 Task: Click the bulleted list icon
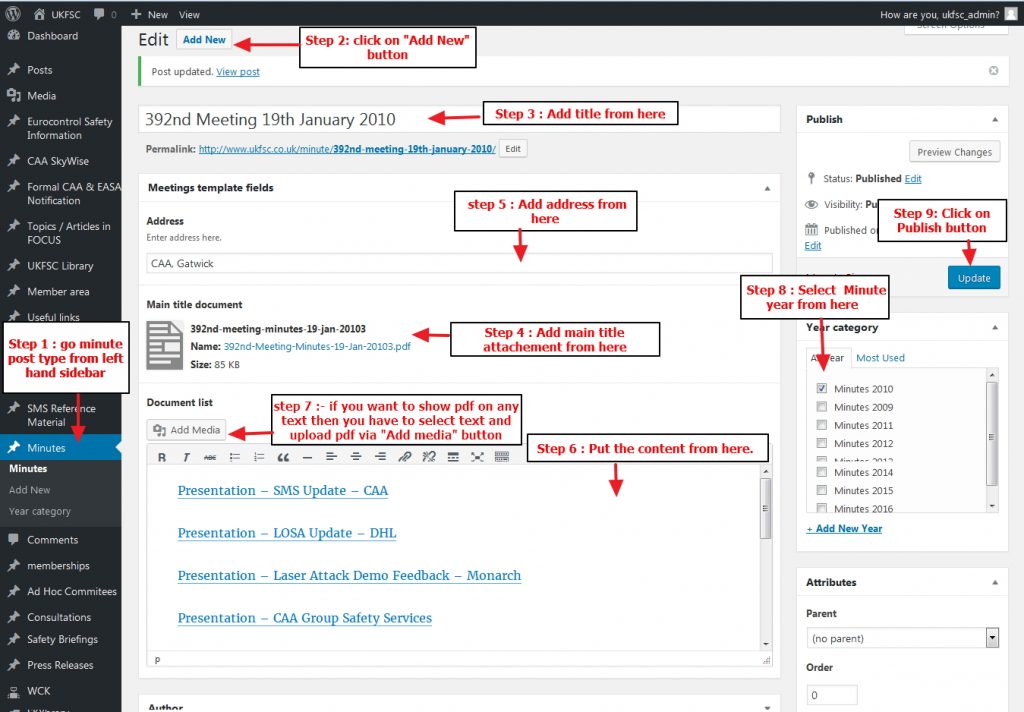(x=235, y=457)
